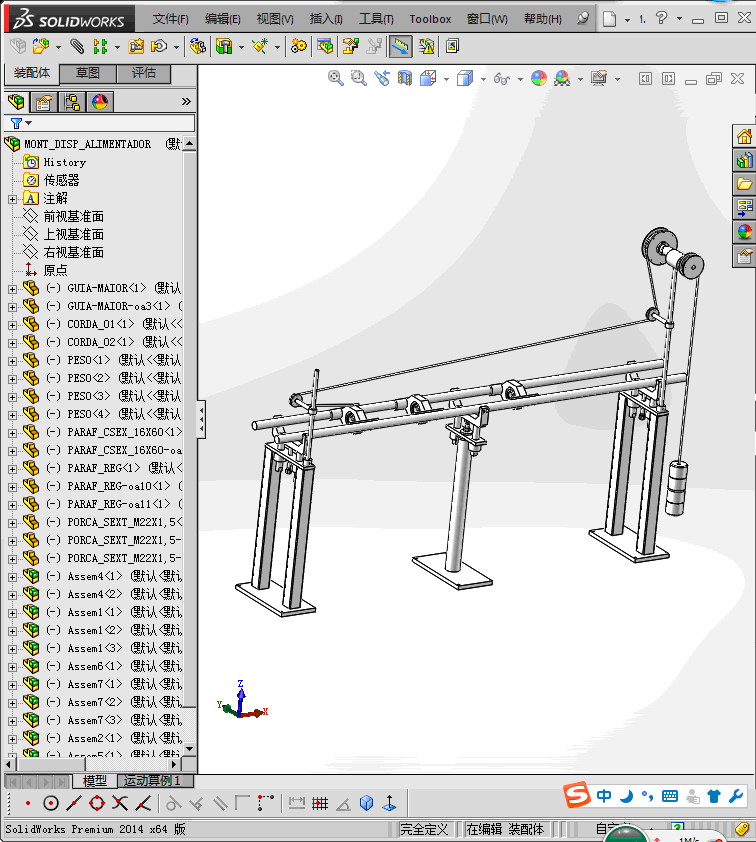Expand the PARAF_REG<1> component node
Image resolution: width=756 pixels, height=842 pixels.
12,469
